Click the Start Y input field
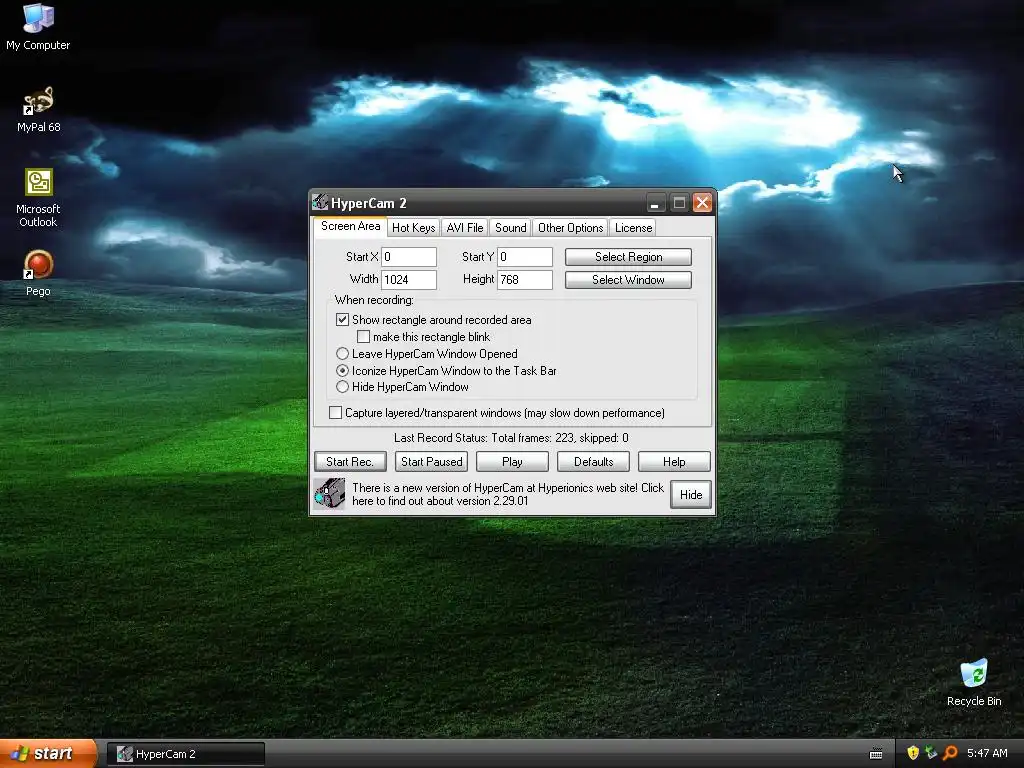Viewport: 1024px width, 768px height. (x=525, y=257)
